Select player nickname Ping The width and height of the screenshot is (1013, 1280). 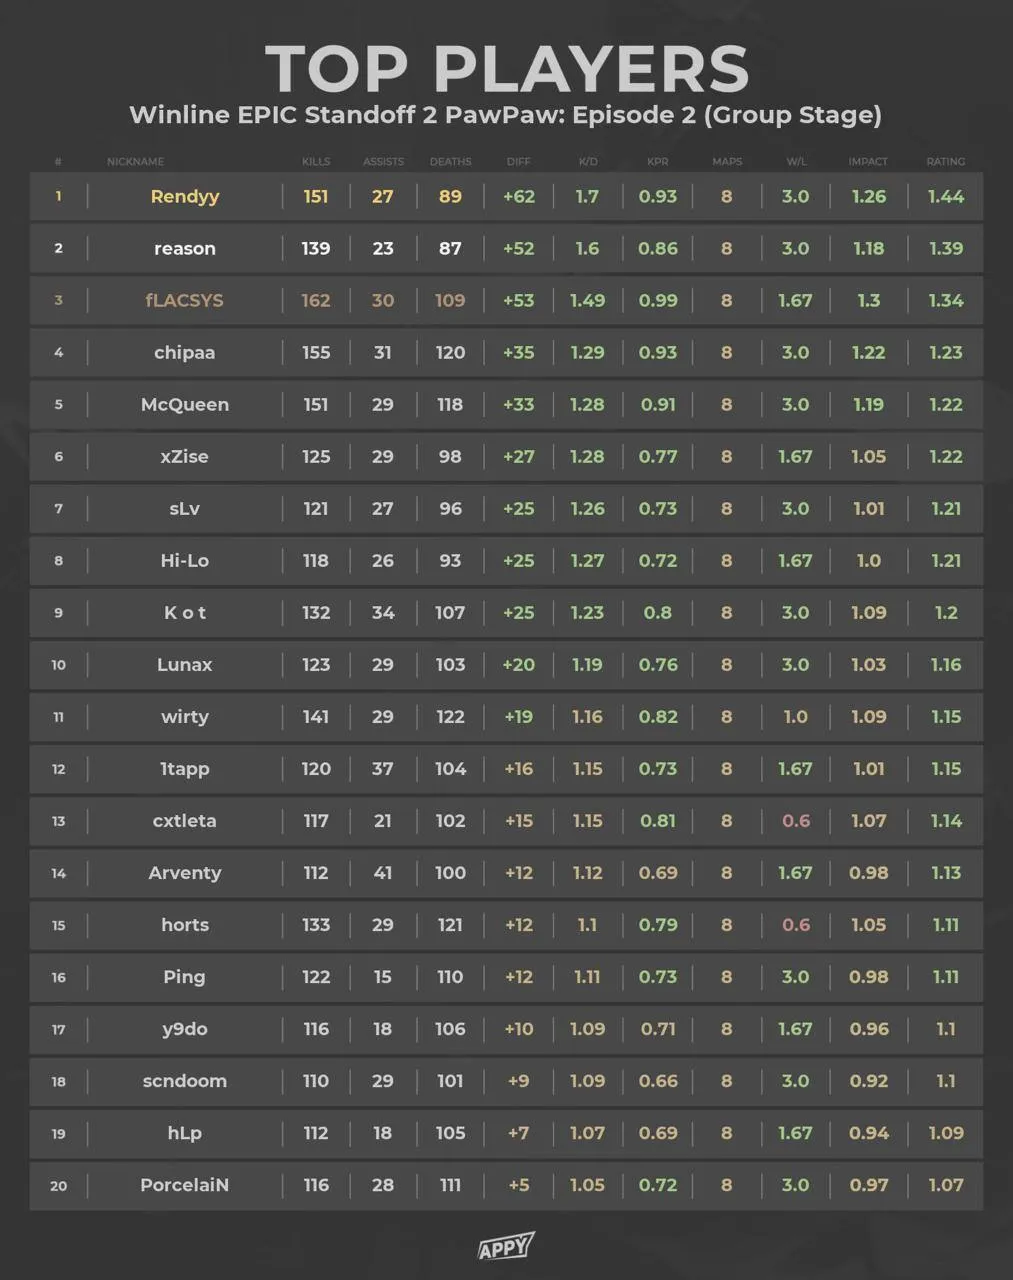pos(185,977)
